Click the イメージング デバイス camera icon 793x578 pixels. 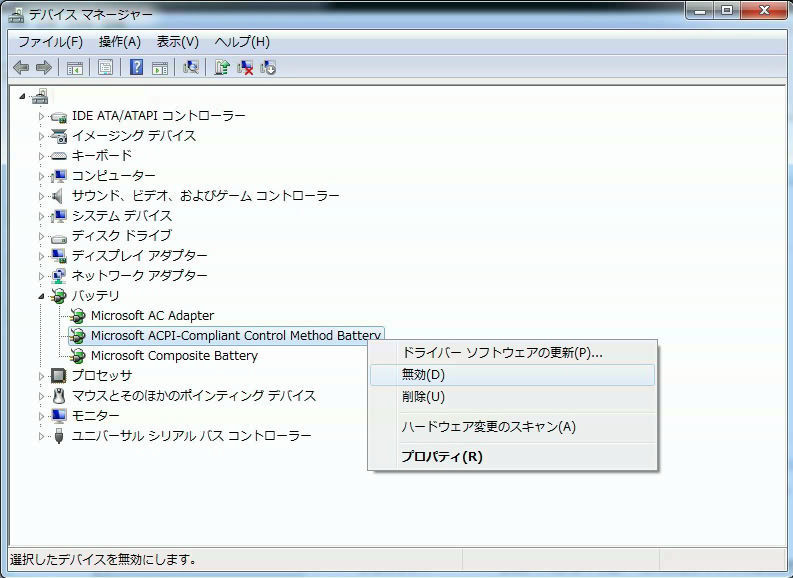click(x=59, y=136)
